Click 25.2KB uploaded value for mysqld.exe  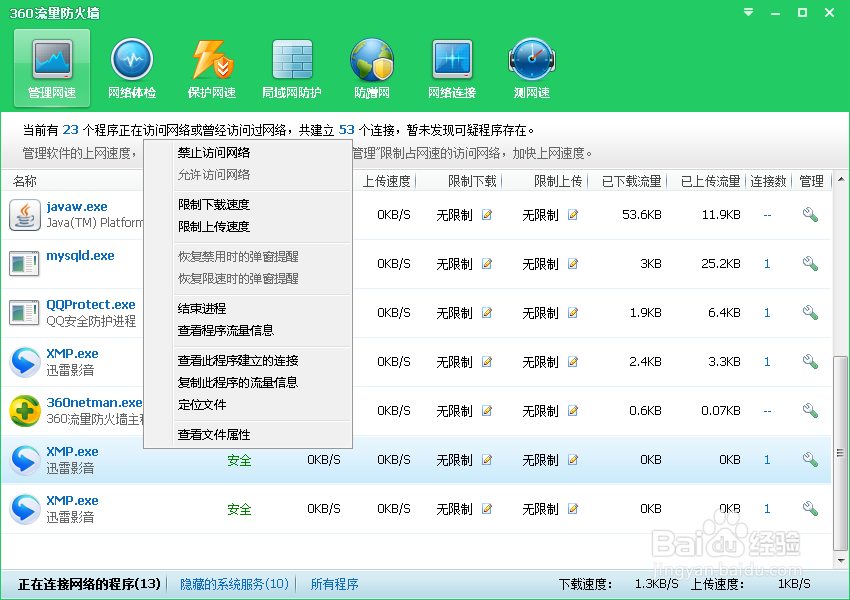point(721,264)
